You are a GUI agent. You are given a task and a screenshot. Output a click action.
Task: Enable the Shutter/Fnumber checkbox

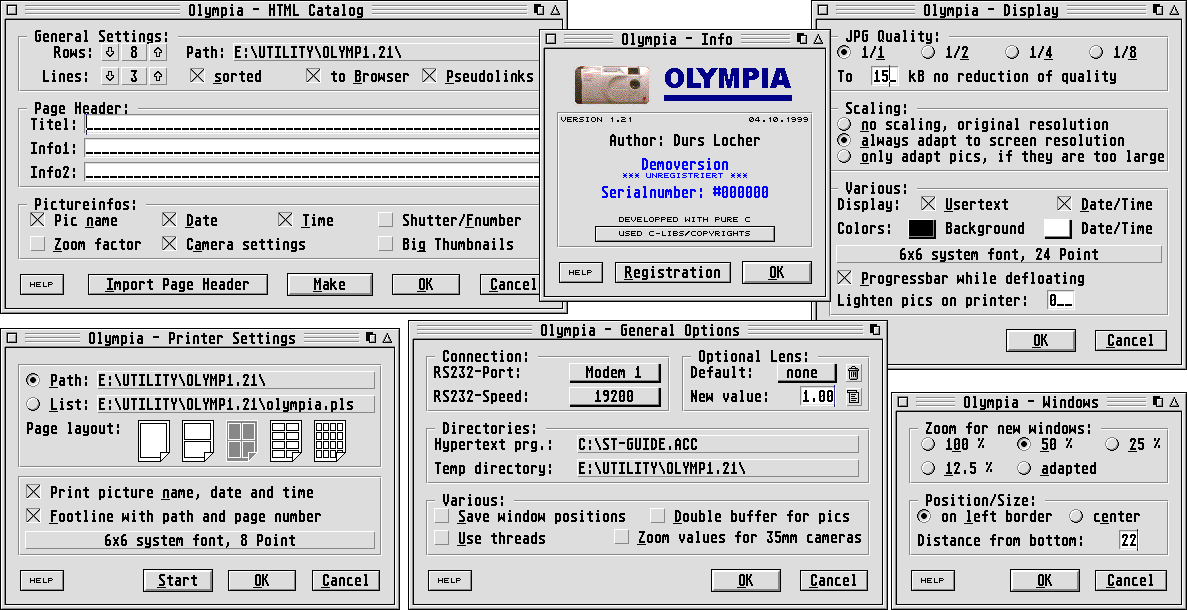pos(386,220)
